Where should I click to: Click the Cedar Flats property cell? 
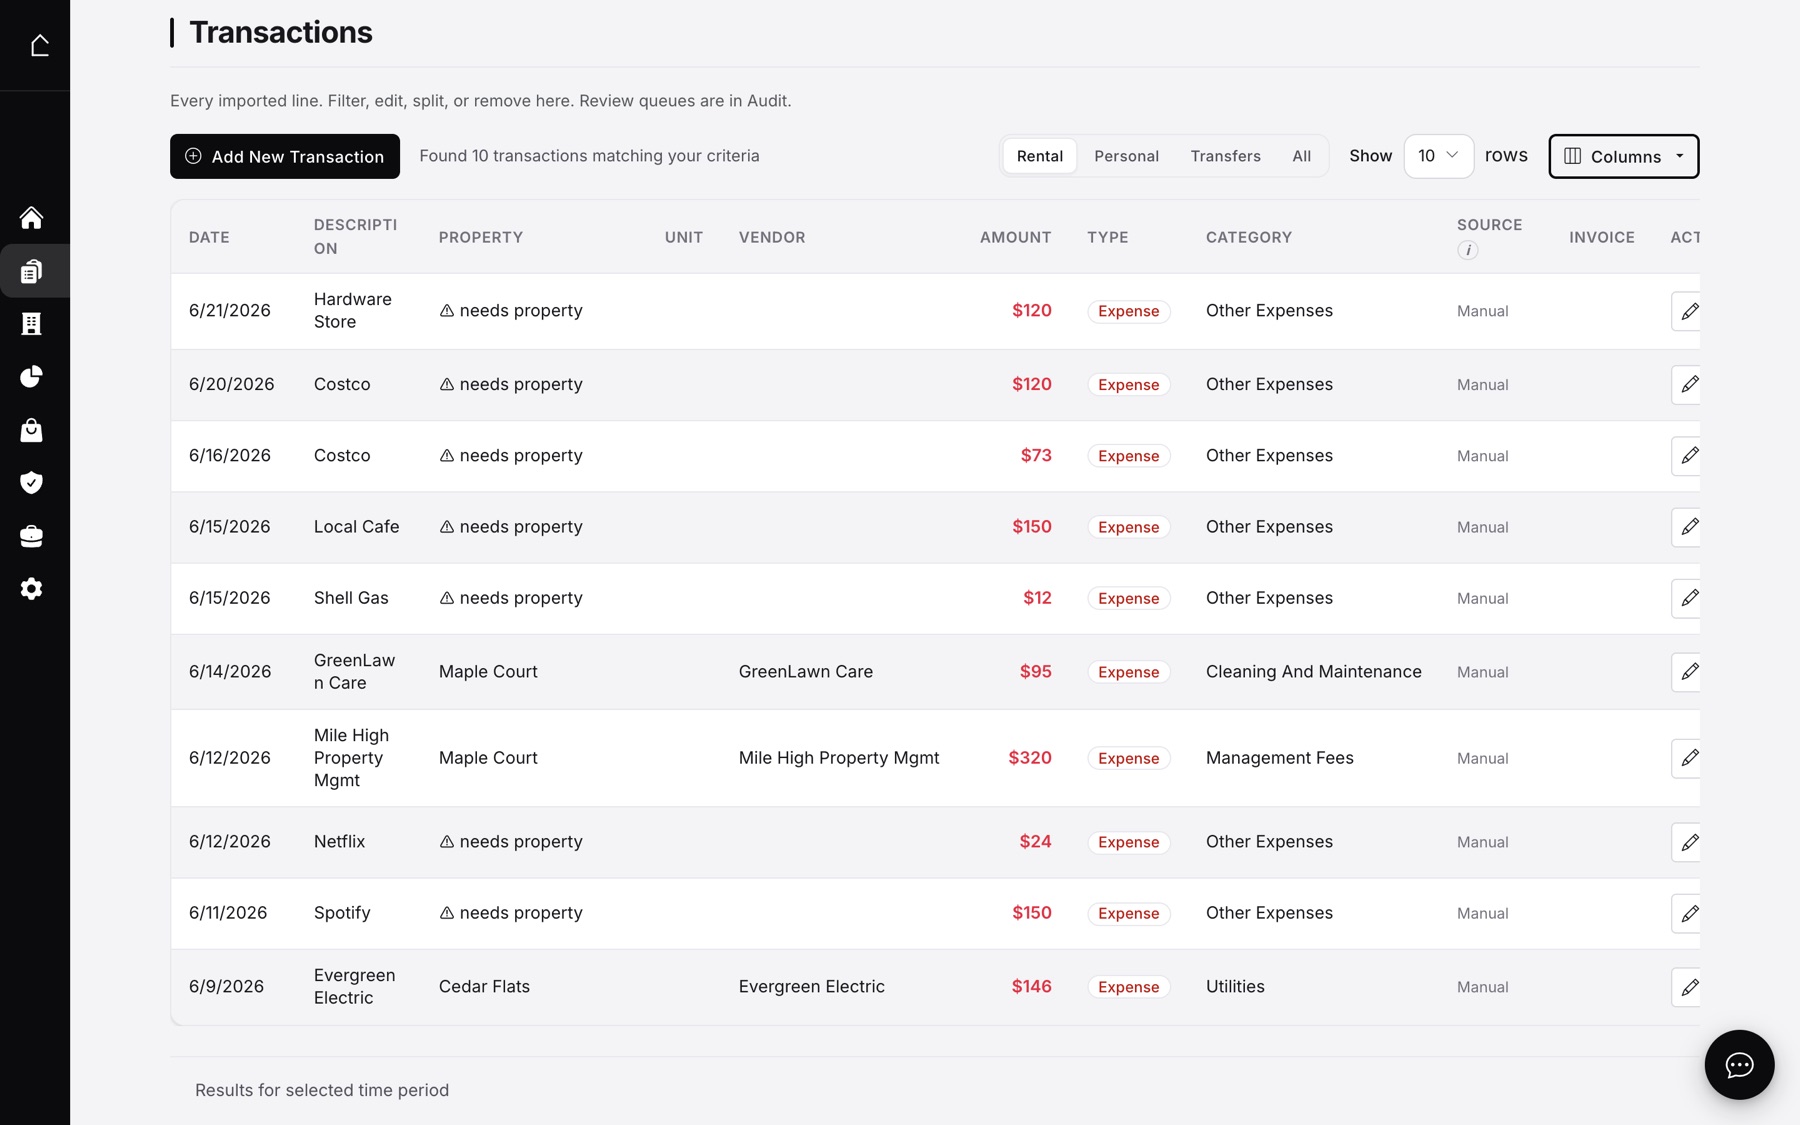pyautogui.click(x=484, y=987)
